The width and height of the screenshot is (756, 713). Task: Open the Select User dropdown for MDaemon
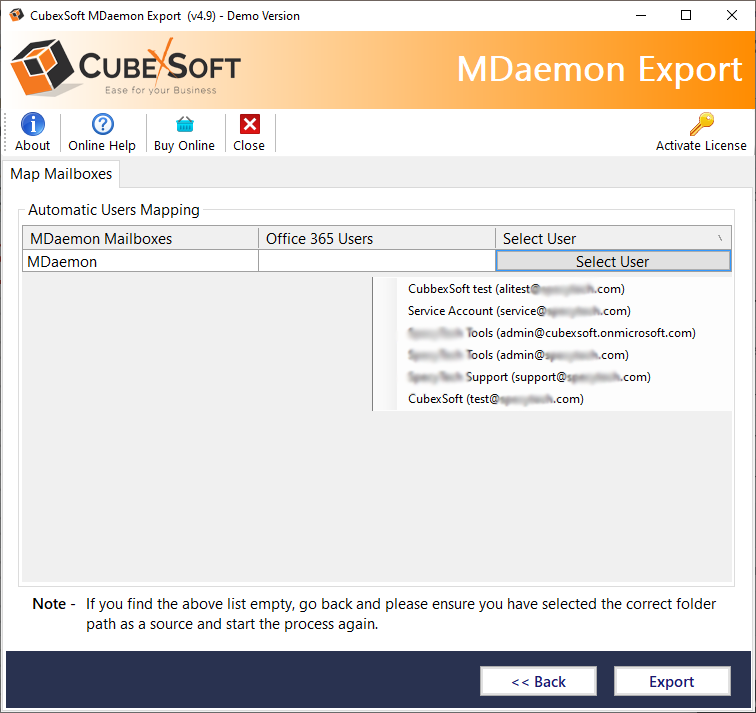coord(612,261)
